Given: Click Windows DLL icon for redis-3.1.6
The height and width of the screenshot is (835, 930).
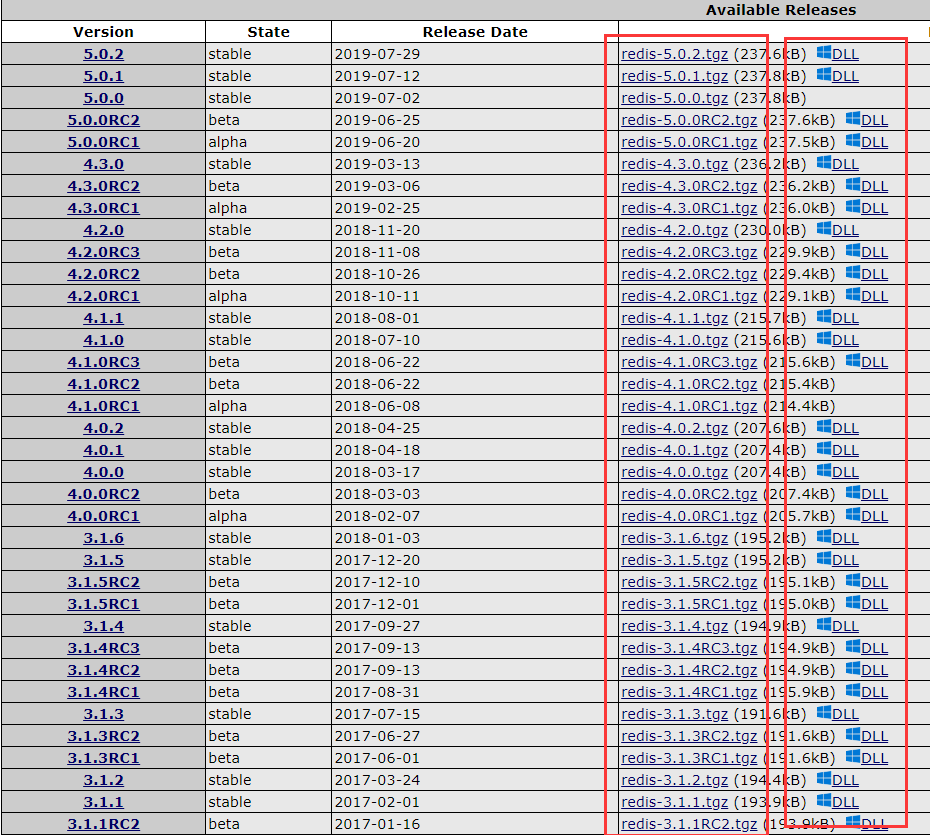Looking at the screenshot, I should [x=824, y=536].
